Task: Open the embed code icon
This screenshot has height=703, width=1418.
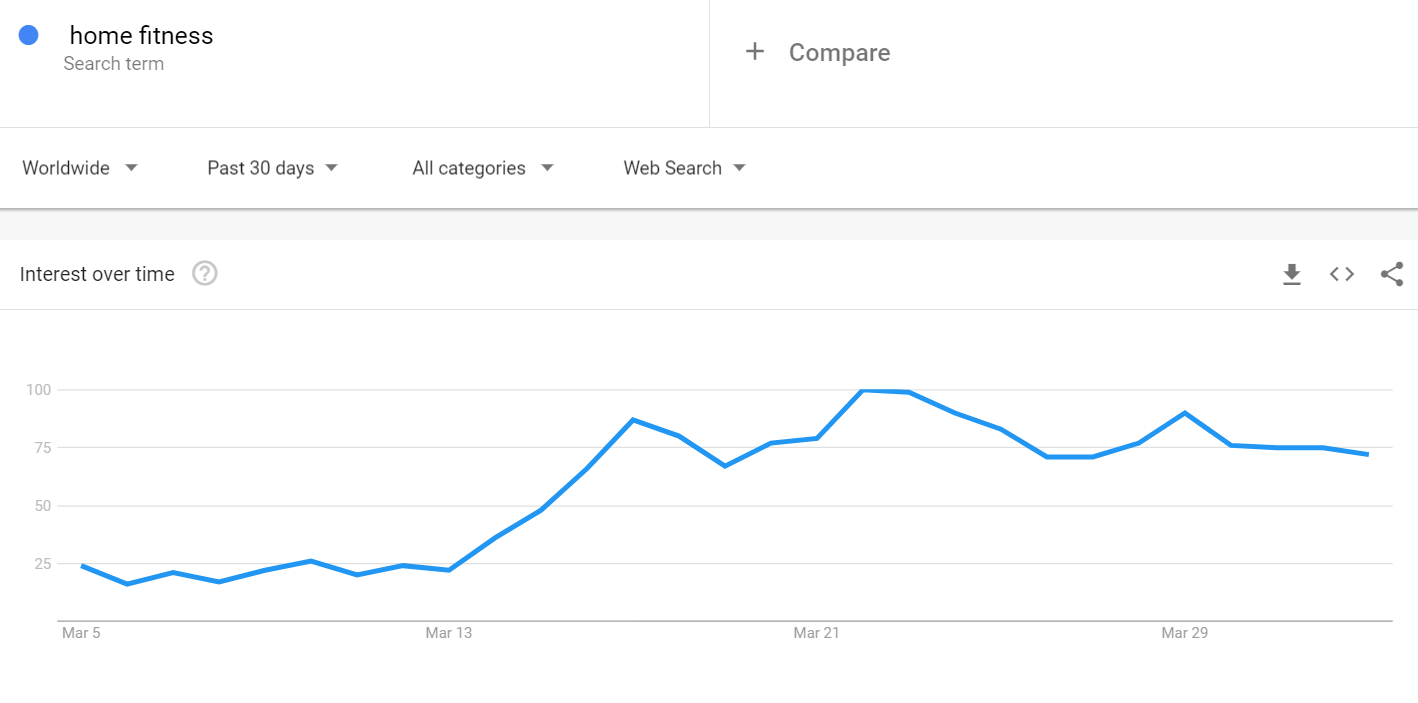Action: click(x=1342, y=274)
